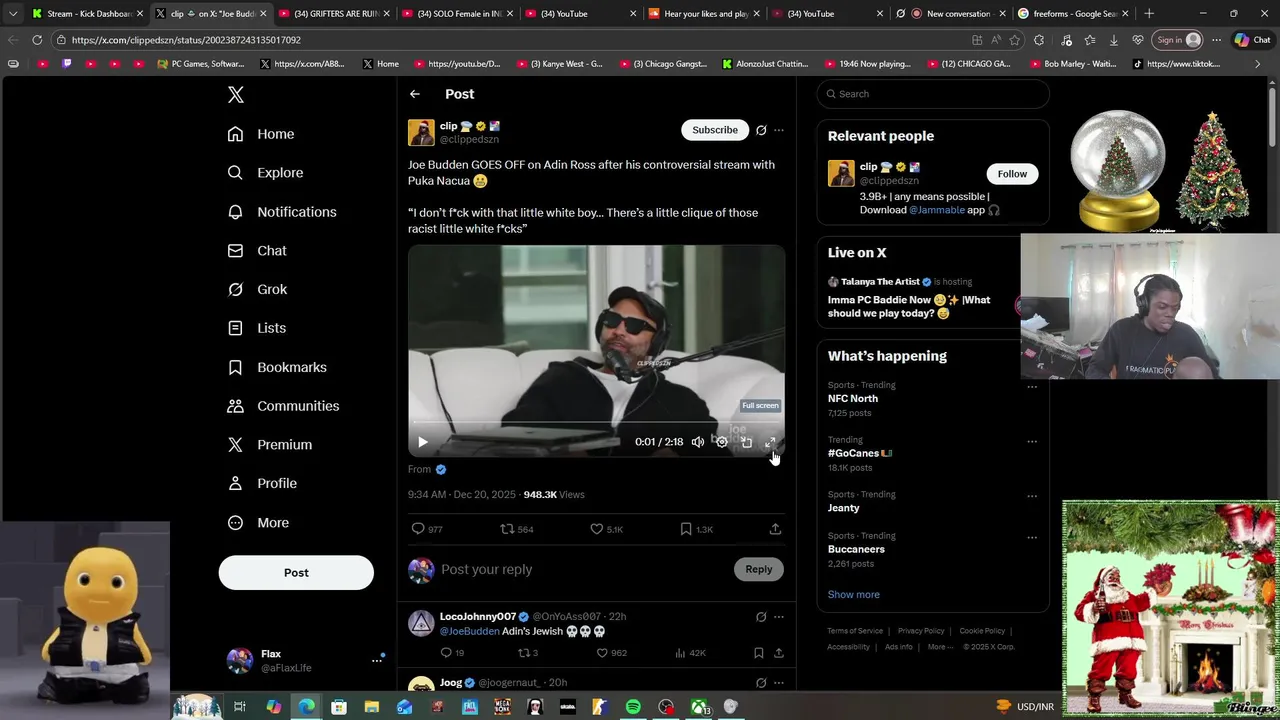Image resolution: width=1280 pixels, height=720 pixels.
Task: Play the Joe Budden video
Action: point(423,442)
